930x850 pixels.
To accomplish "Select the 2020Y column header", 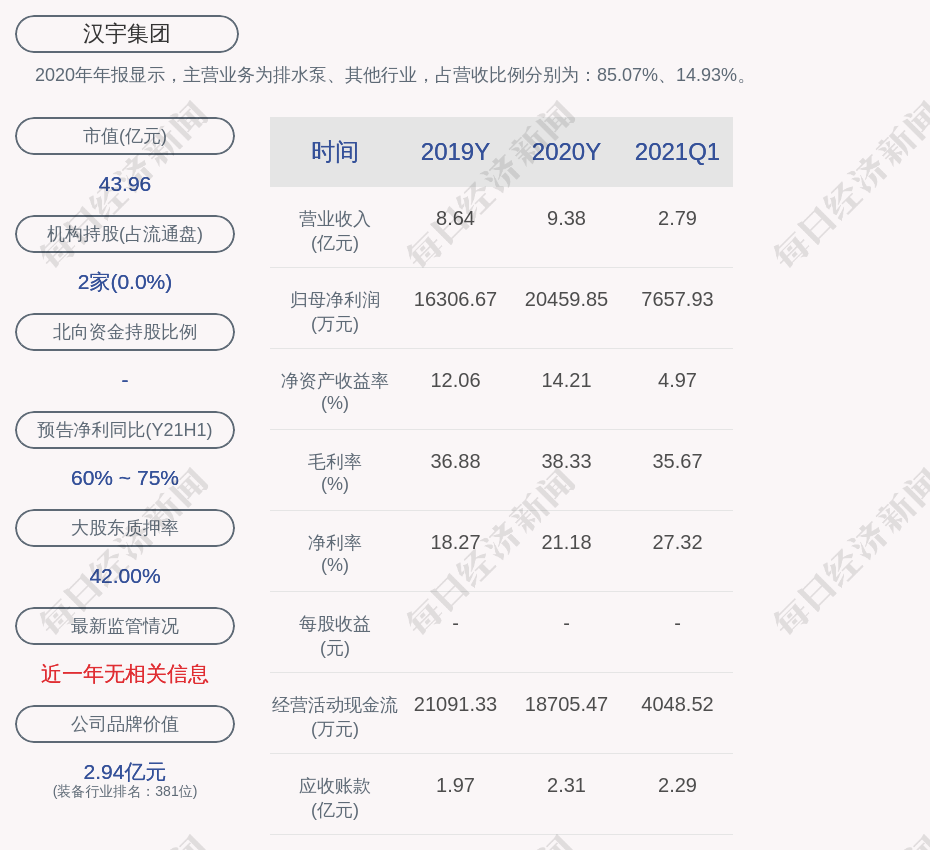I will [x=566, y=152].
